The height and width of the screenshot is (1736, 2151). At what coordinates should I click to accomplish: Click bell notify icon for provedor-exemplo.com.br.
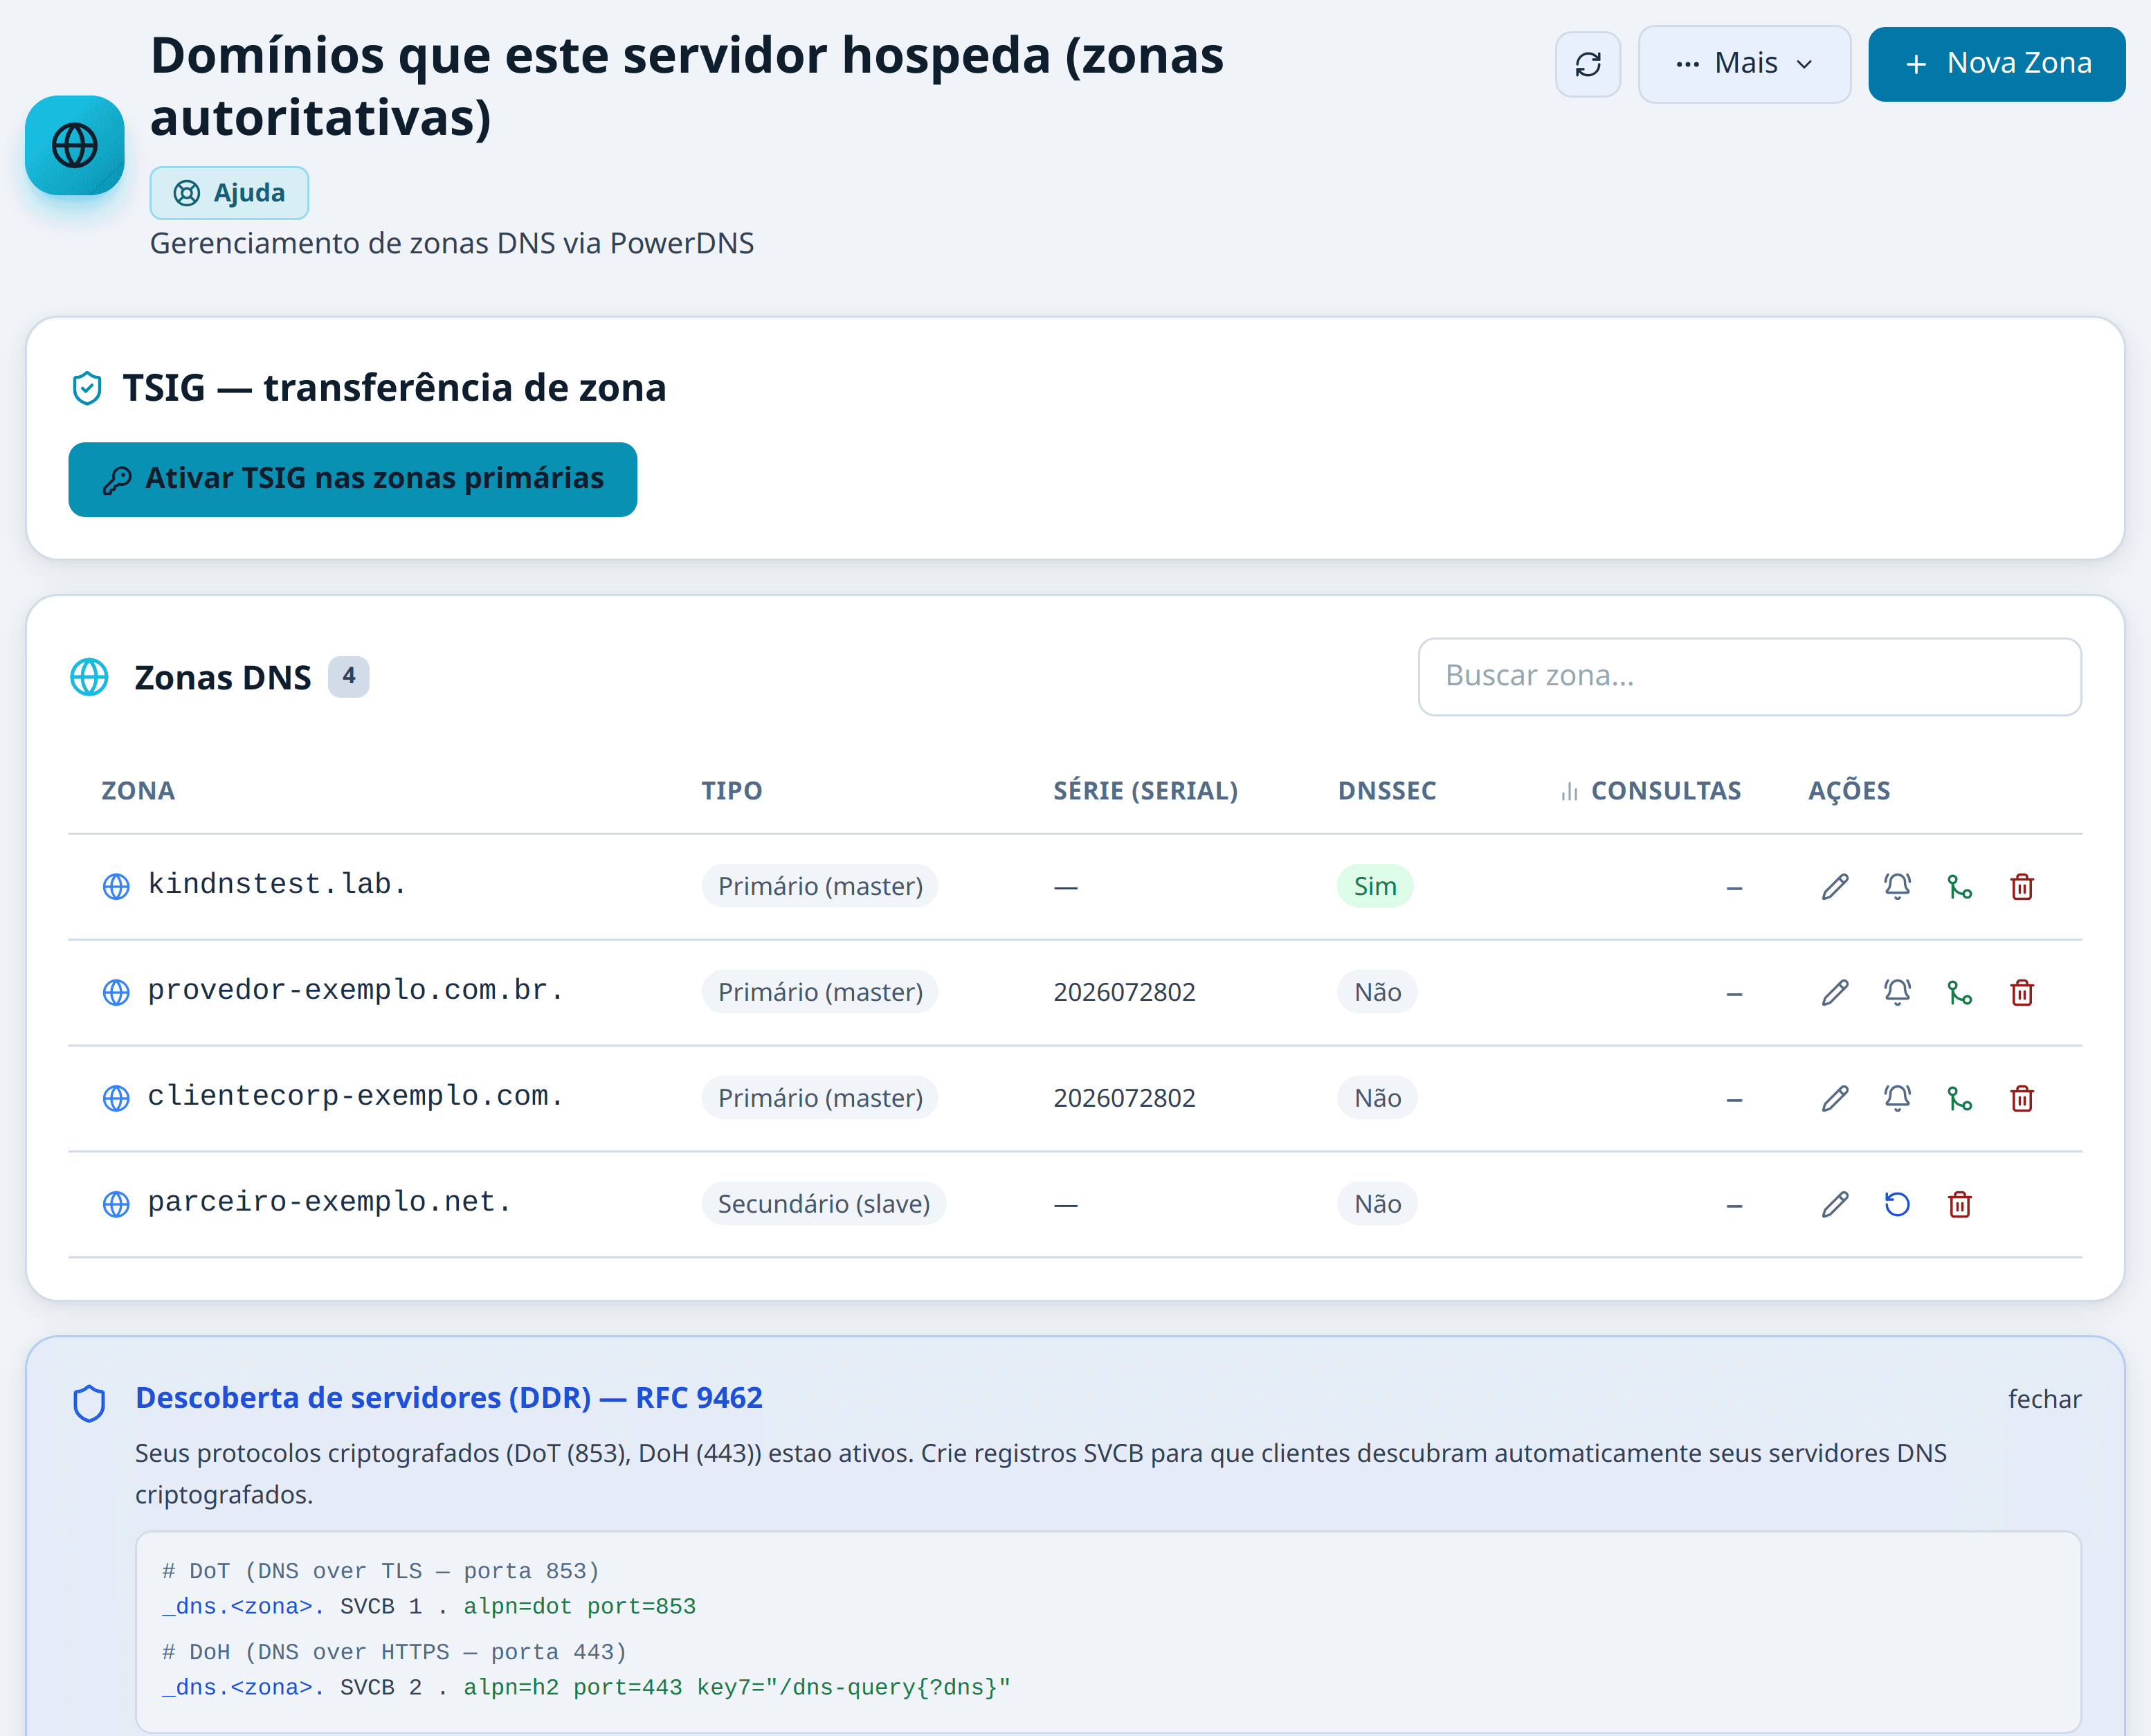(1897, 993)
